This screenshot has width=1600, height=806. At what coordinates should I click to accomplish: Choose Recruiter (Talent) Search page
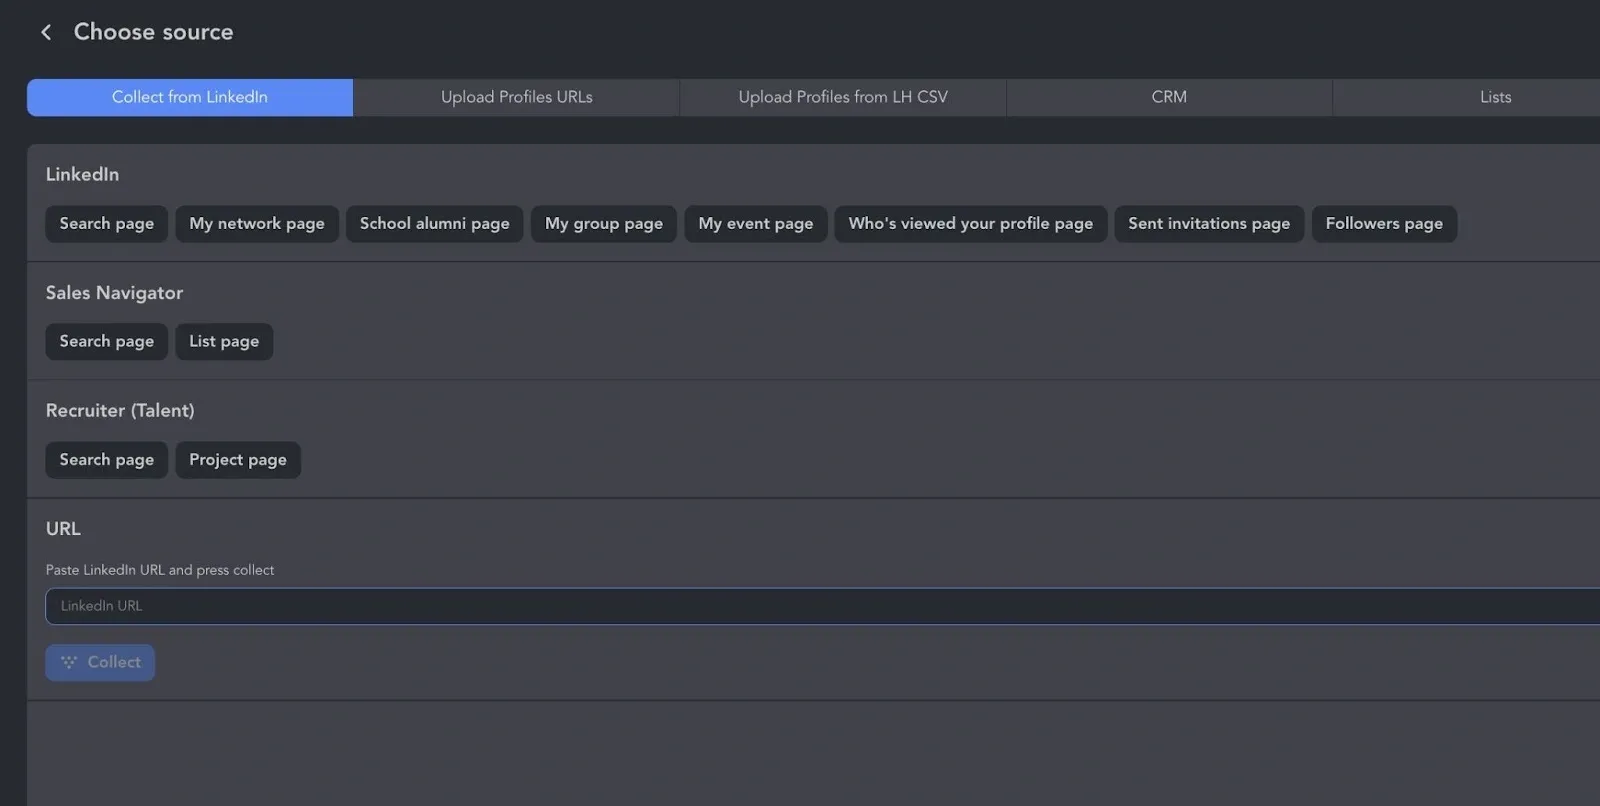click(x=107, y=459)
